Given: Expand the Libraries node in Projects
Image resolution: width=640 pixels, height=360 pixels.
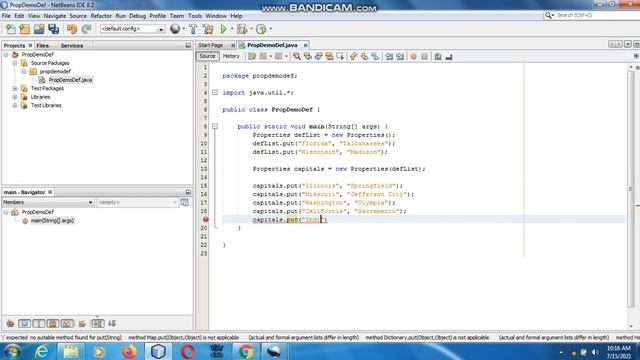Looking at the screenshot, I should pos(15,97).
